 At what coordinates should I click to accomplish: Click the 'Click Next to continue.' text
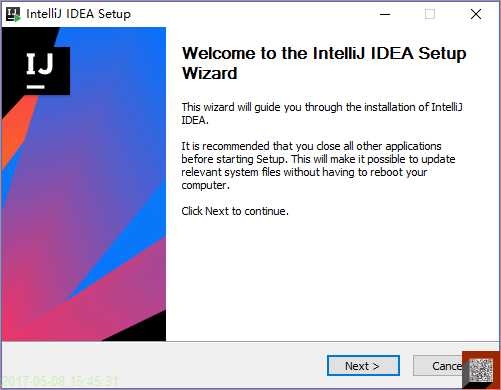[x=235, y=211]
